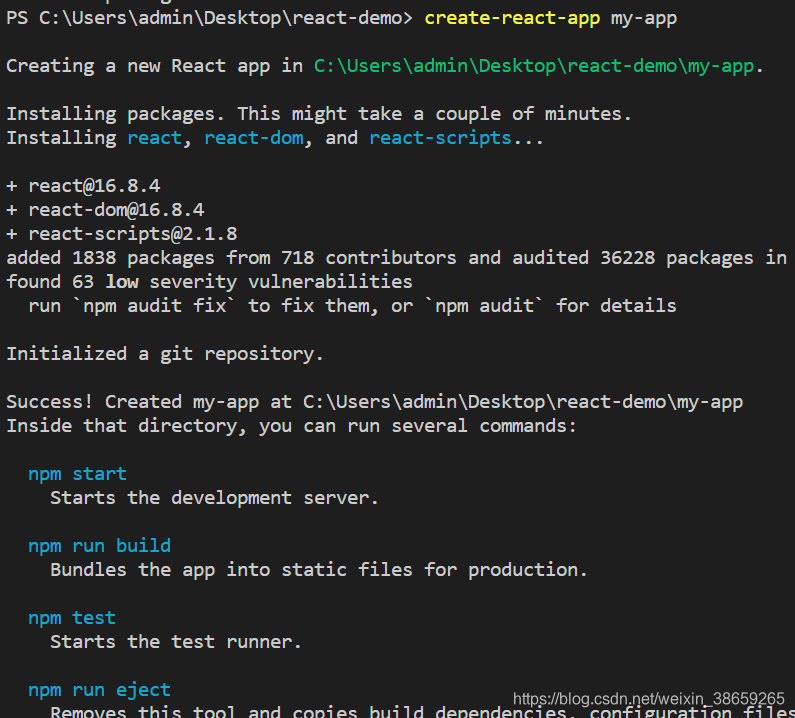Click the green path 'C:\Users\admin\Desktop\react-demo\my-app'
This screenshot has height=718, width=795.
pos(534,66)
